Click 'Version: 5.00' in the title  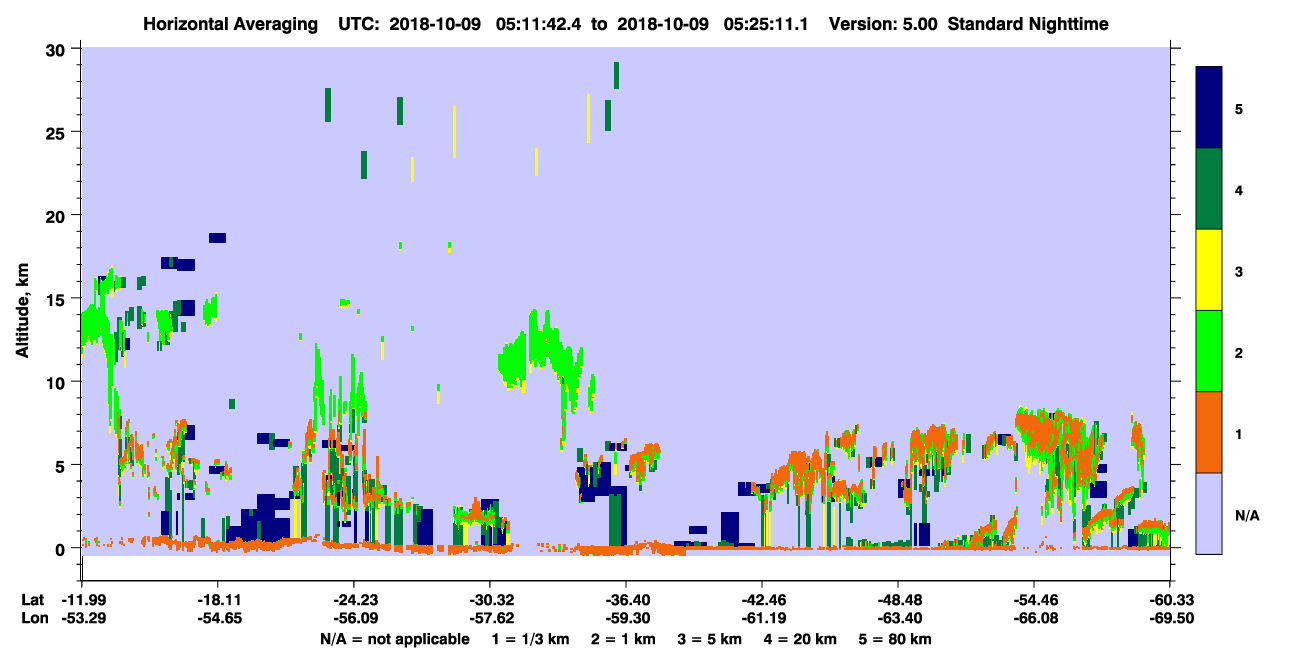882,24
